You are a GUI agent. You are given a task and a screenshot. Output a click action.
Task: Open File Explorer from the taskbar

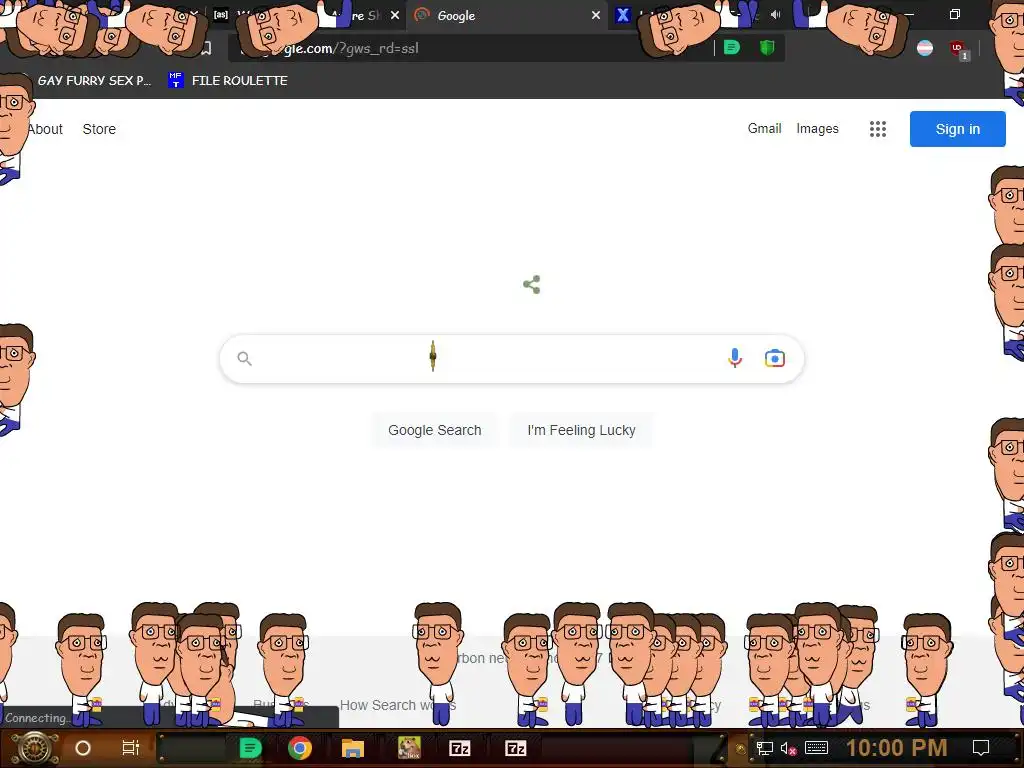click(x=353, y=748)
